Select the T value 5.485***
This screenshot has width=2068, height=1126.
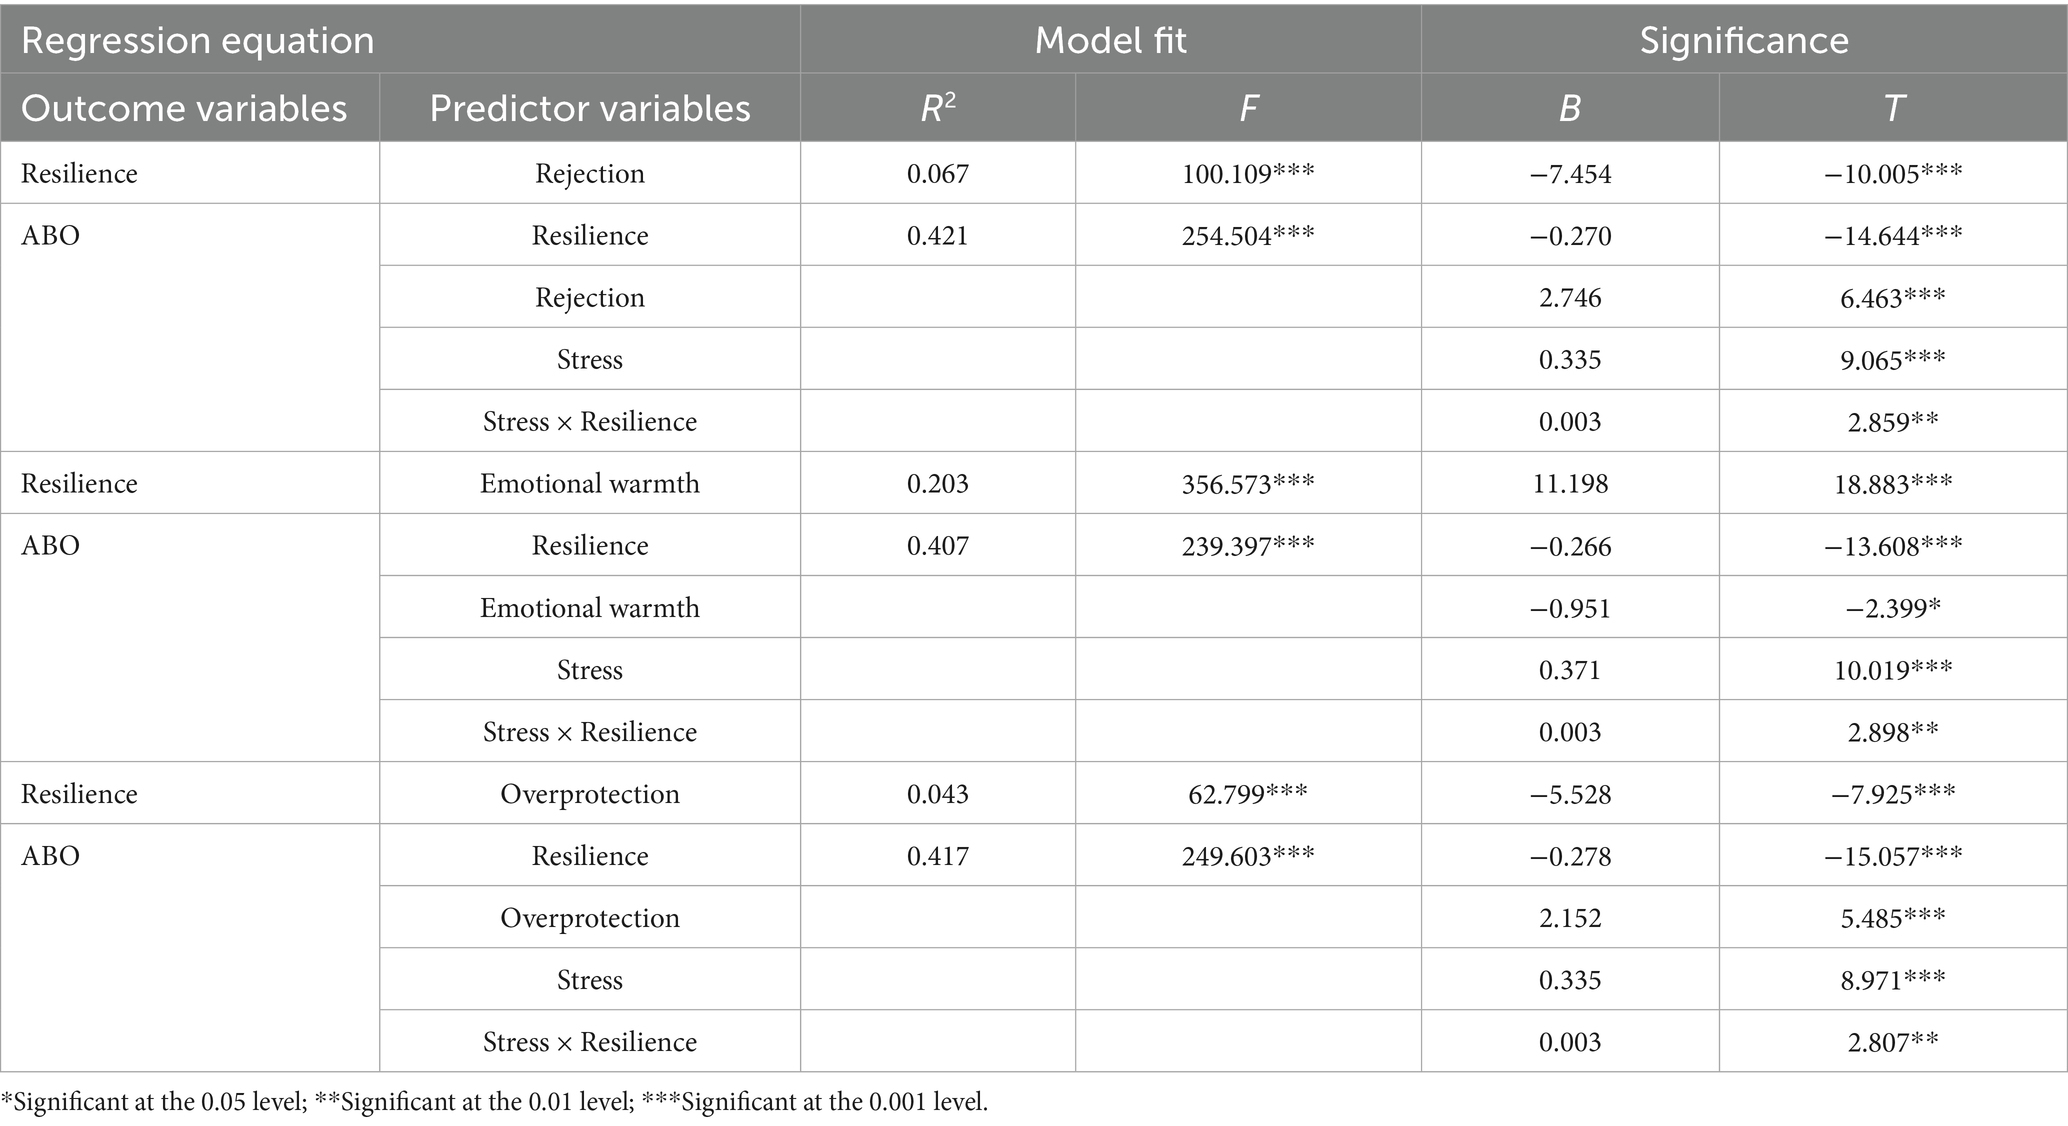(x=1893, y=918)
